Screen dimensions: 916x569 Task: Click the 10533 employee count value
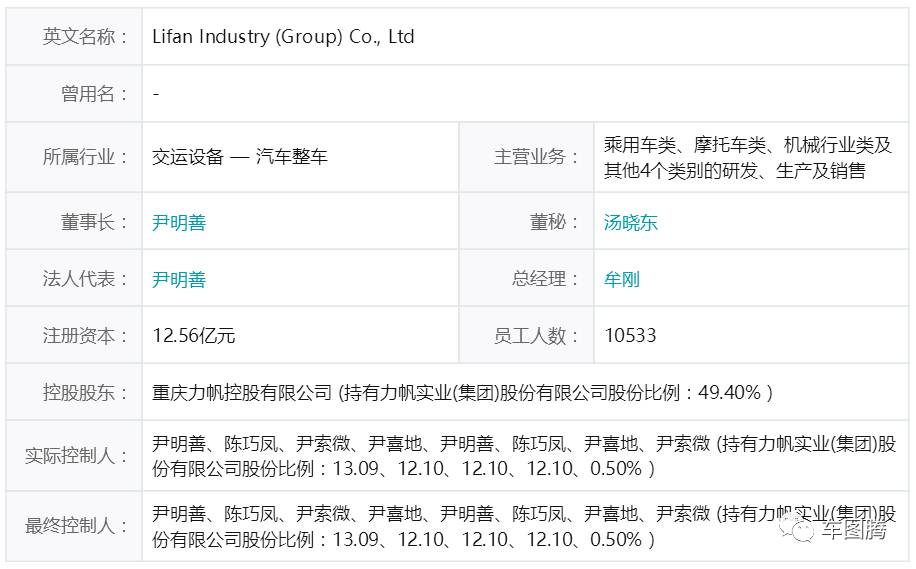point(630,336)
